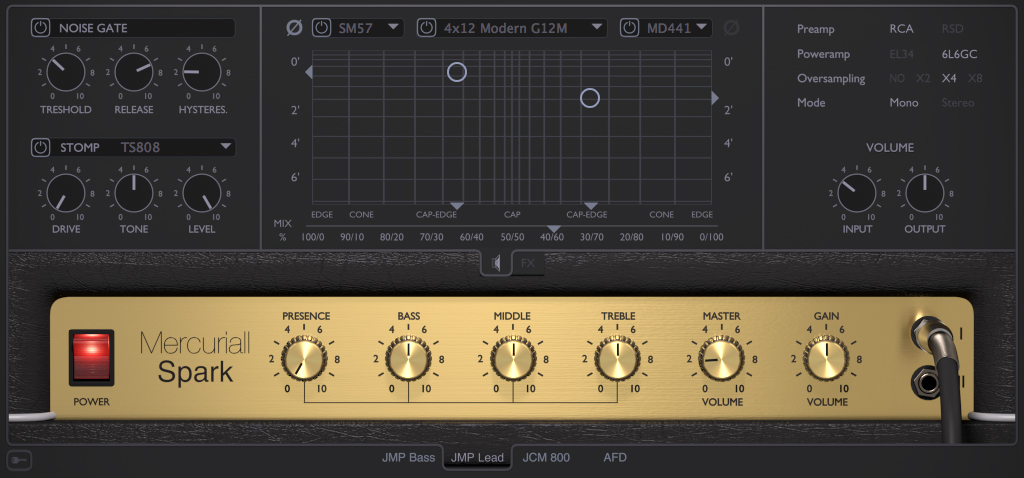Click the Hysteres. knob

[x=202, y=72]
